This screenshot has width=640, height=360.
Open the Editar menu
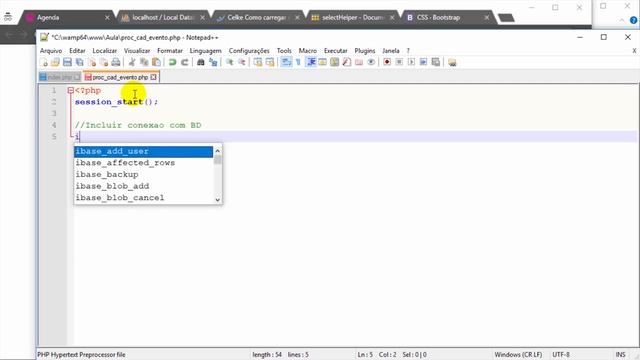tap(77, 51)
